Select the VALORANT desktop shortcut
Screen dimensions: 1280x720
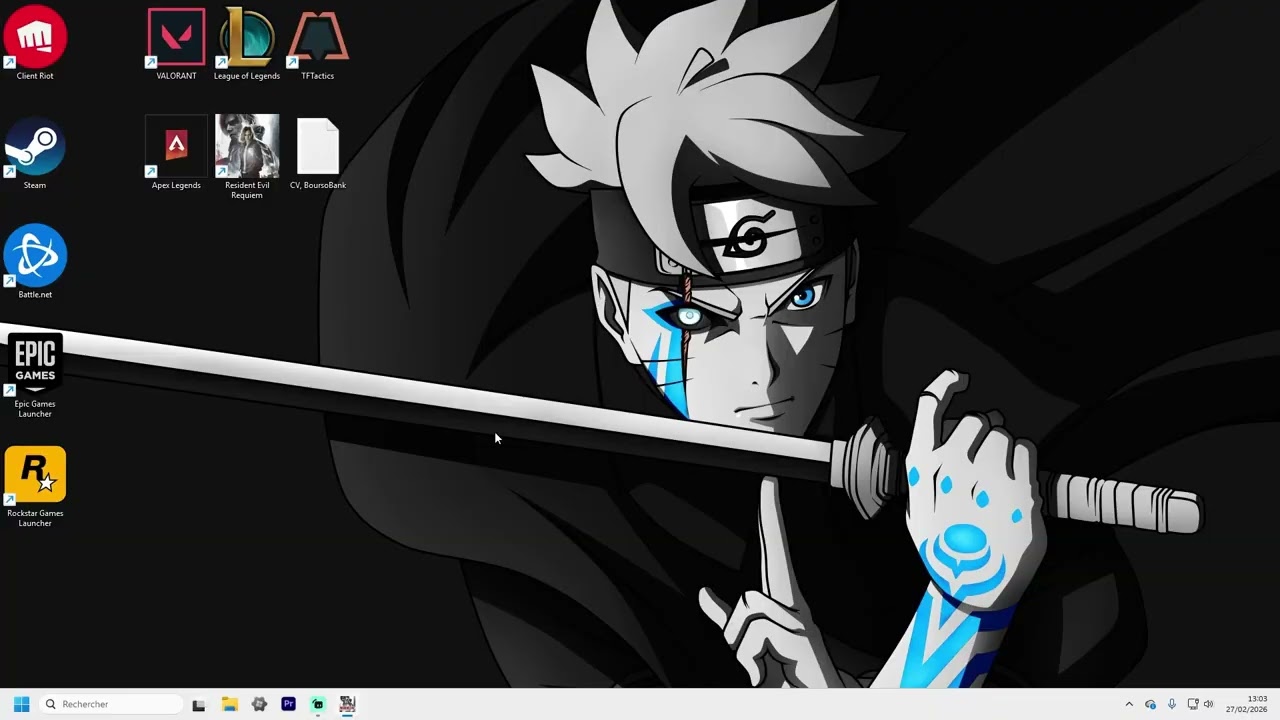point(176,44)
